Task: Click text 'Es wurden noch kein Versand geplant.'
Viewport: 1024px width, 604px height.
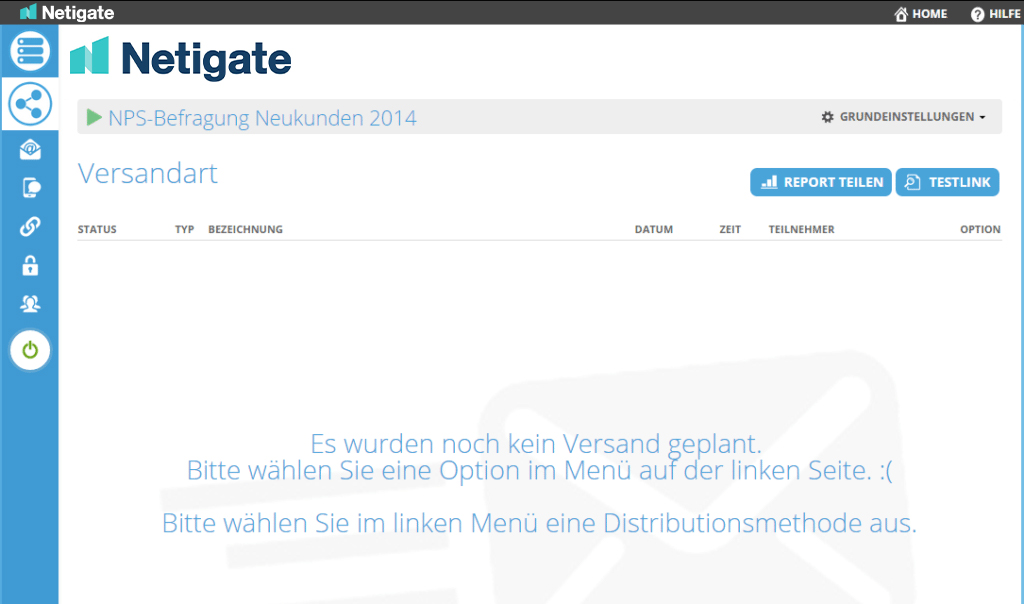Action: 536,444
